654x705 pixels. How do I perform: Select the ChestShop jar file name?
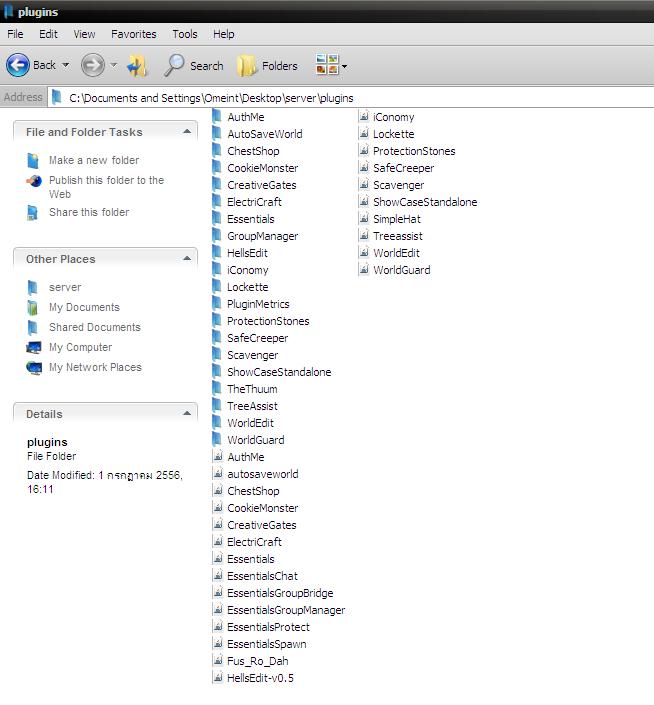click(x=254, y=491)
